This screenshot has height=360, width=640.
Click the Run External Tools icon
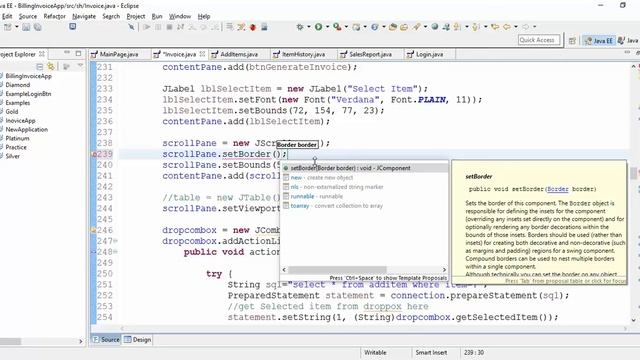pos(337,27)
